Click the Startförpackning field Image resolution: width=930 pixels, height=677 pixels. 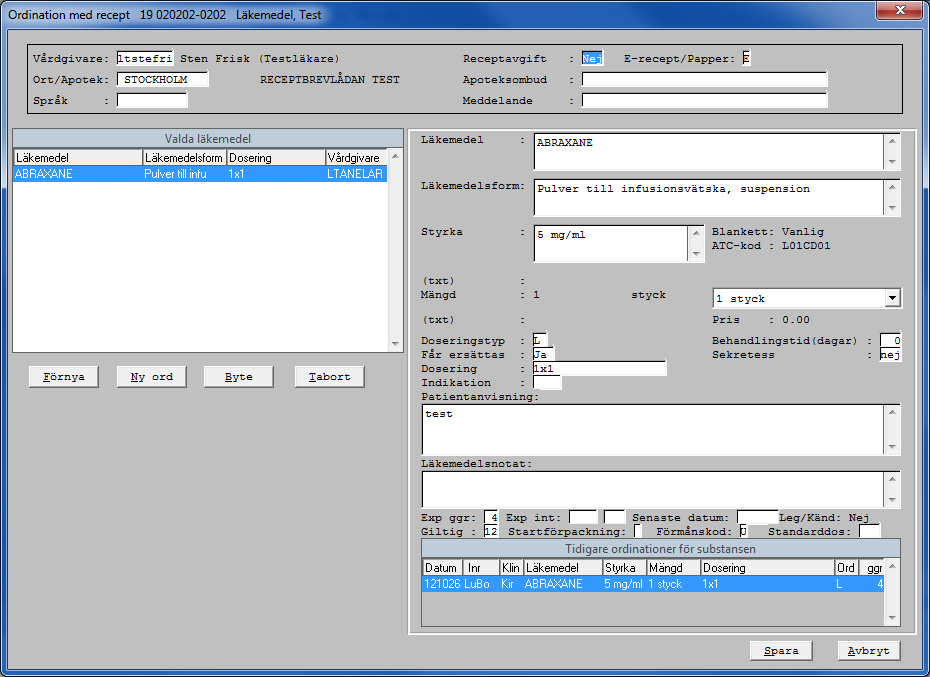638,532
